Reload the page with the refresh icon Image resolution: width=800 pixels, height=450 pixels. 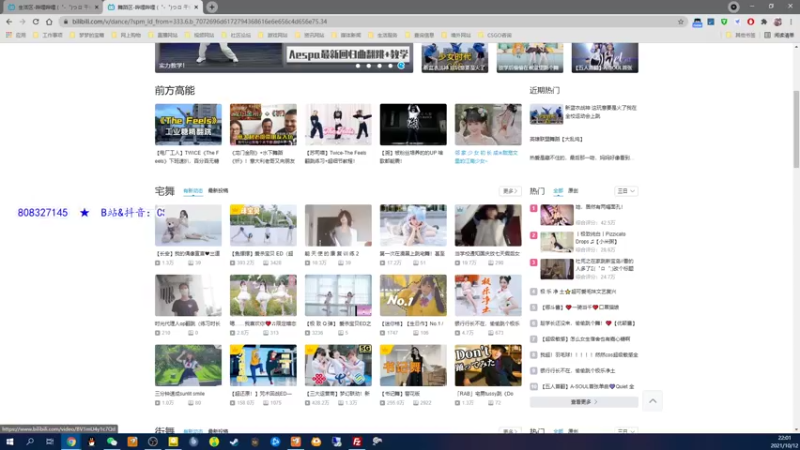[36, 22]
